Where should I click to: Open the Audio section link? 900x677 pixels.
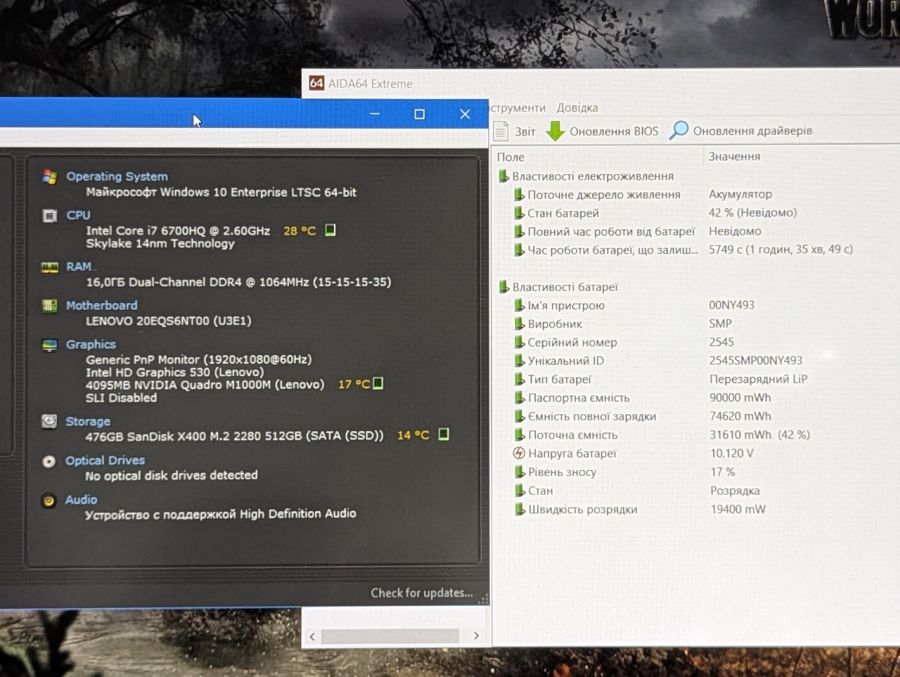(x=81, y=500)
